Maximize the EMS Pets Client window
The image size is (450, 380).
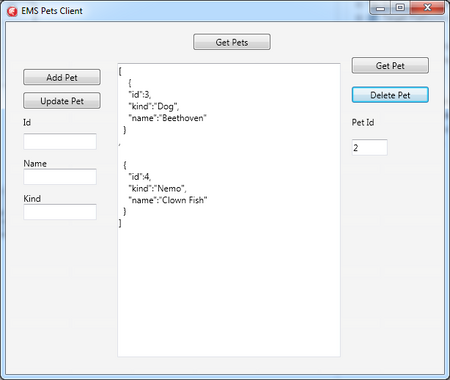pyautogui.click(x=400, y=8)
